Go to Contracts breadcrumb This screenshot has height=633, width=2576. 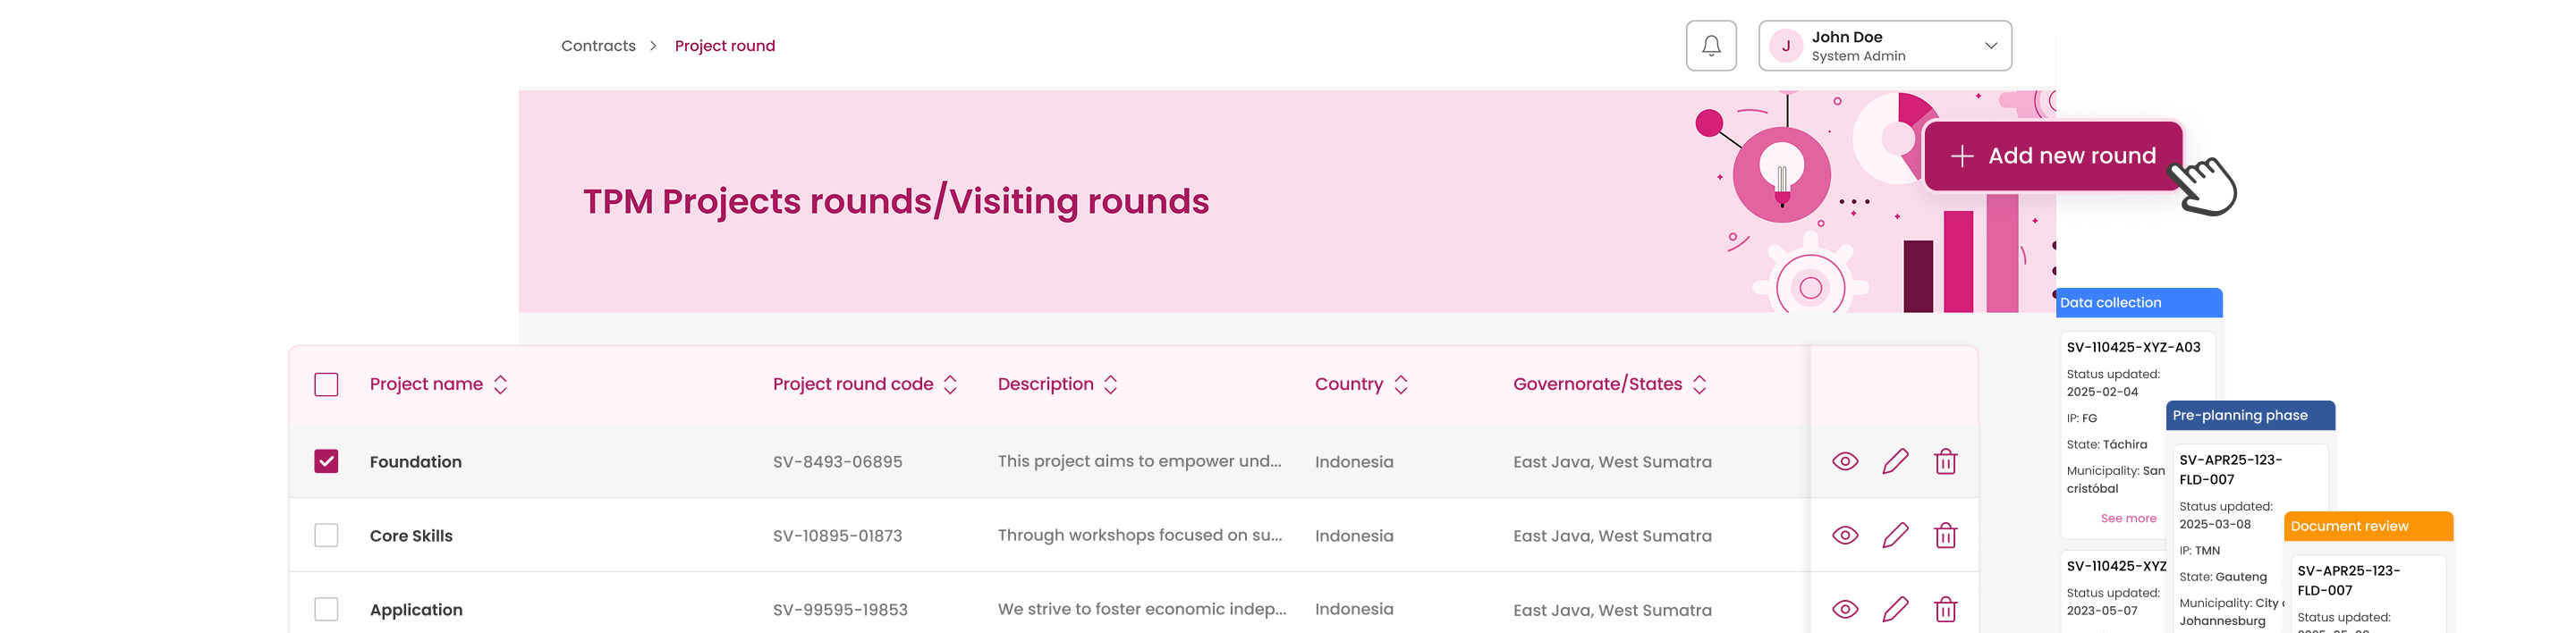pos(598,46)
